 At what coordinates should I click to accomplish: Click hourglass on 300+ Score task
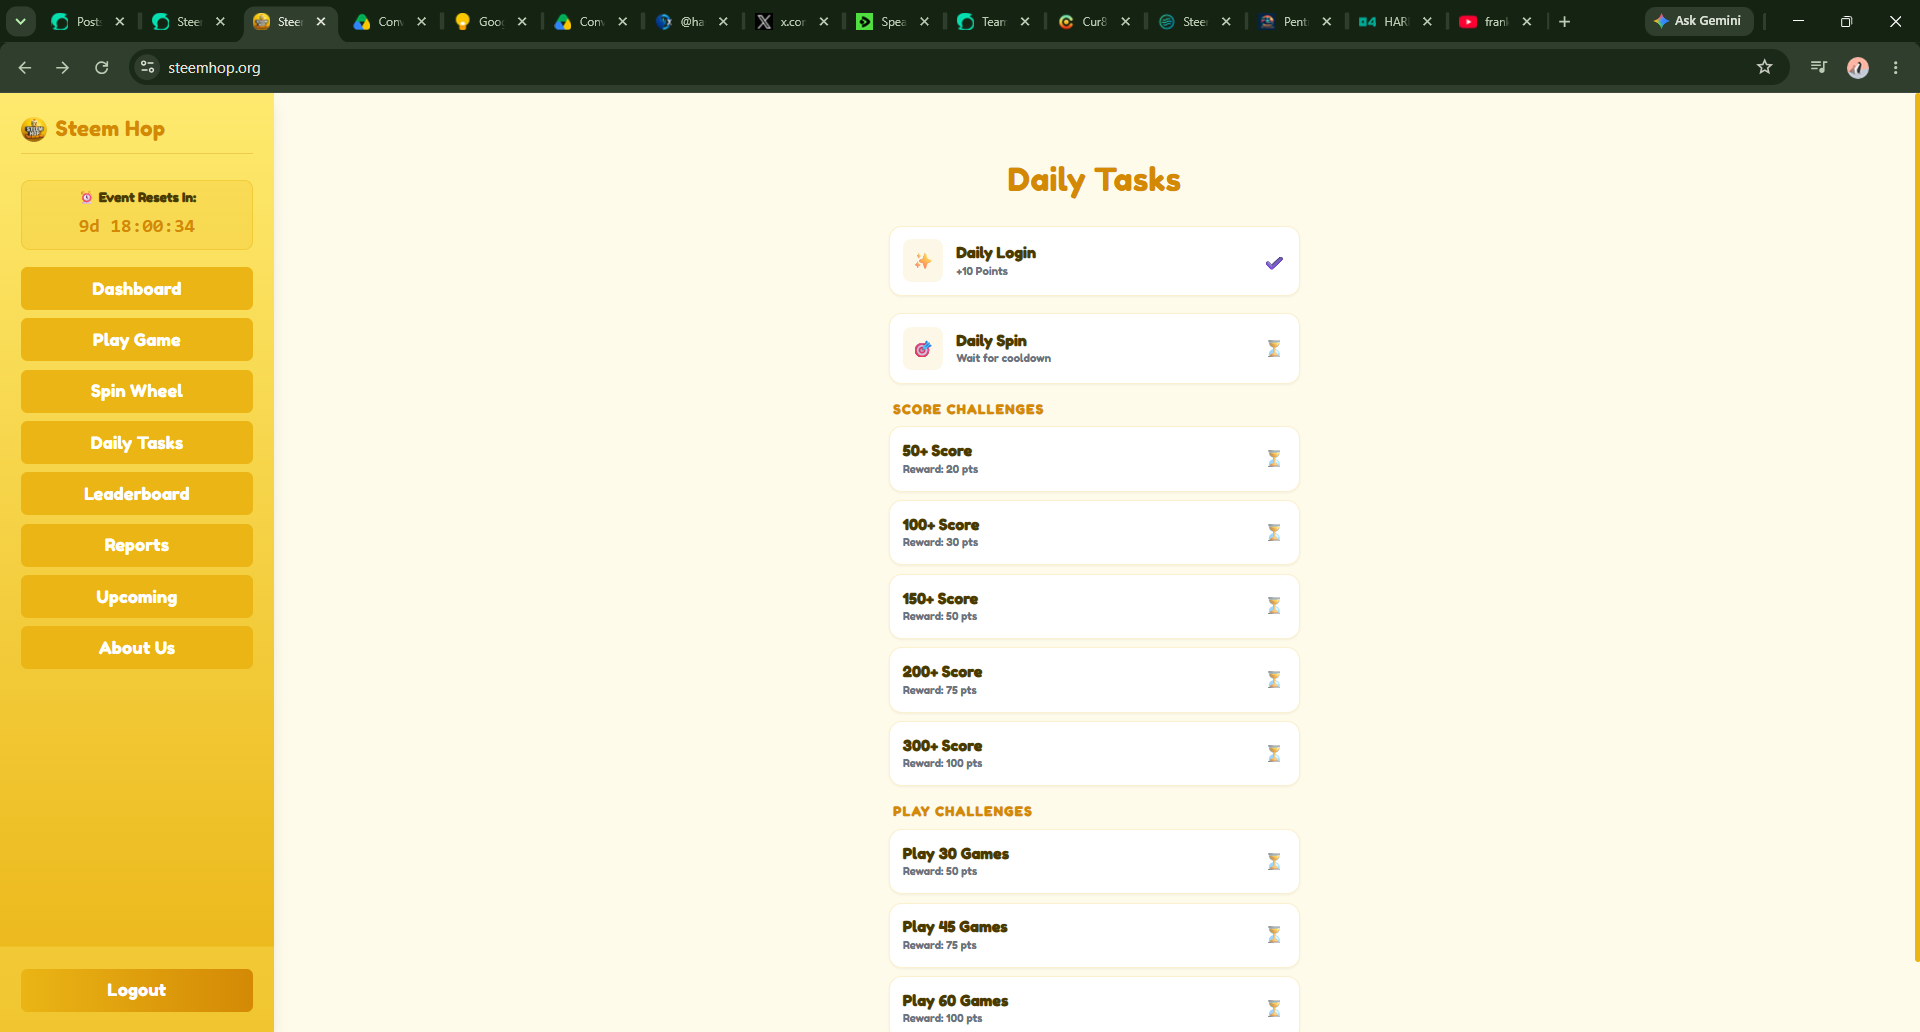(1274, 753)
